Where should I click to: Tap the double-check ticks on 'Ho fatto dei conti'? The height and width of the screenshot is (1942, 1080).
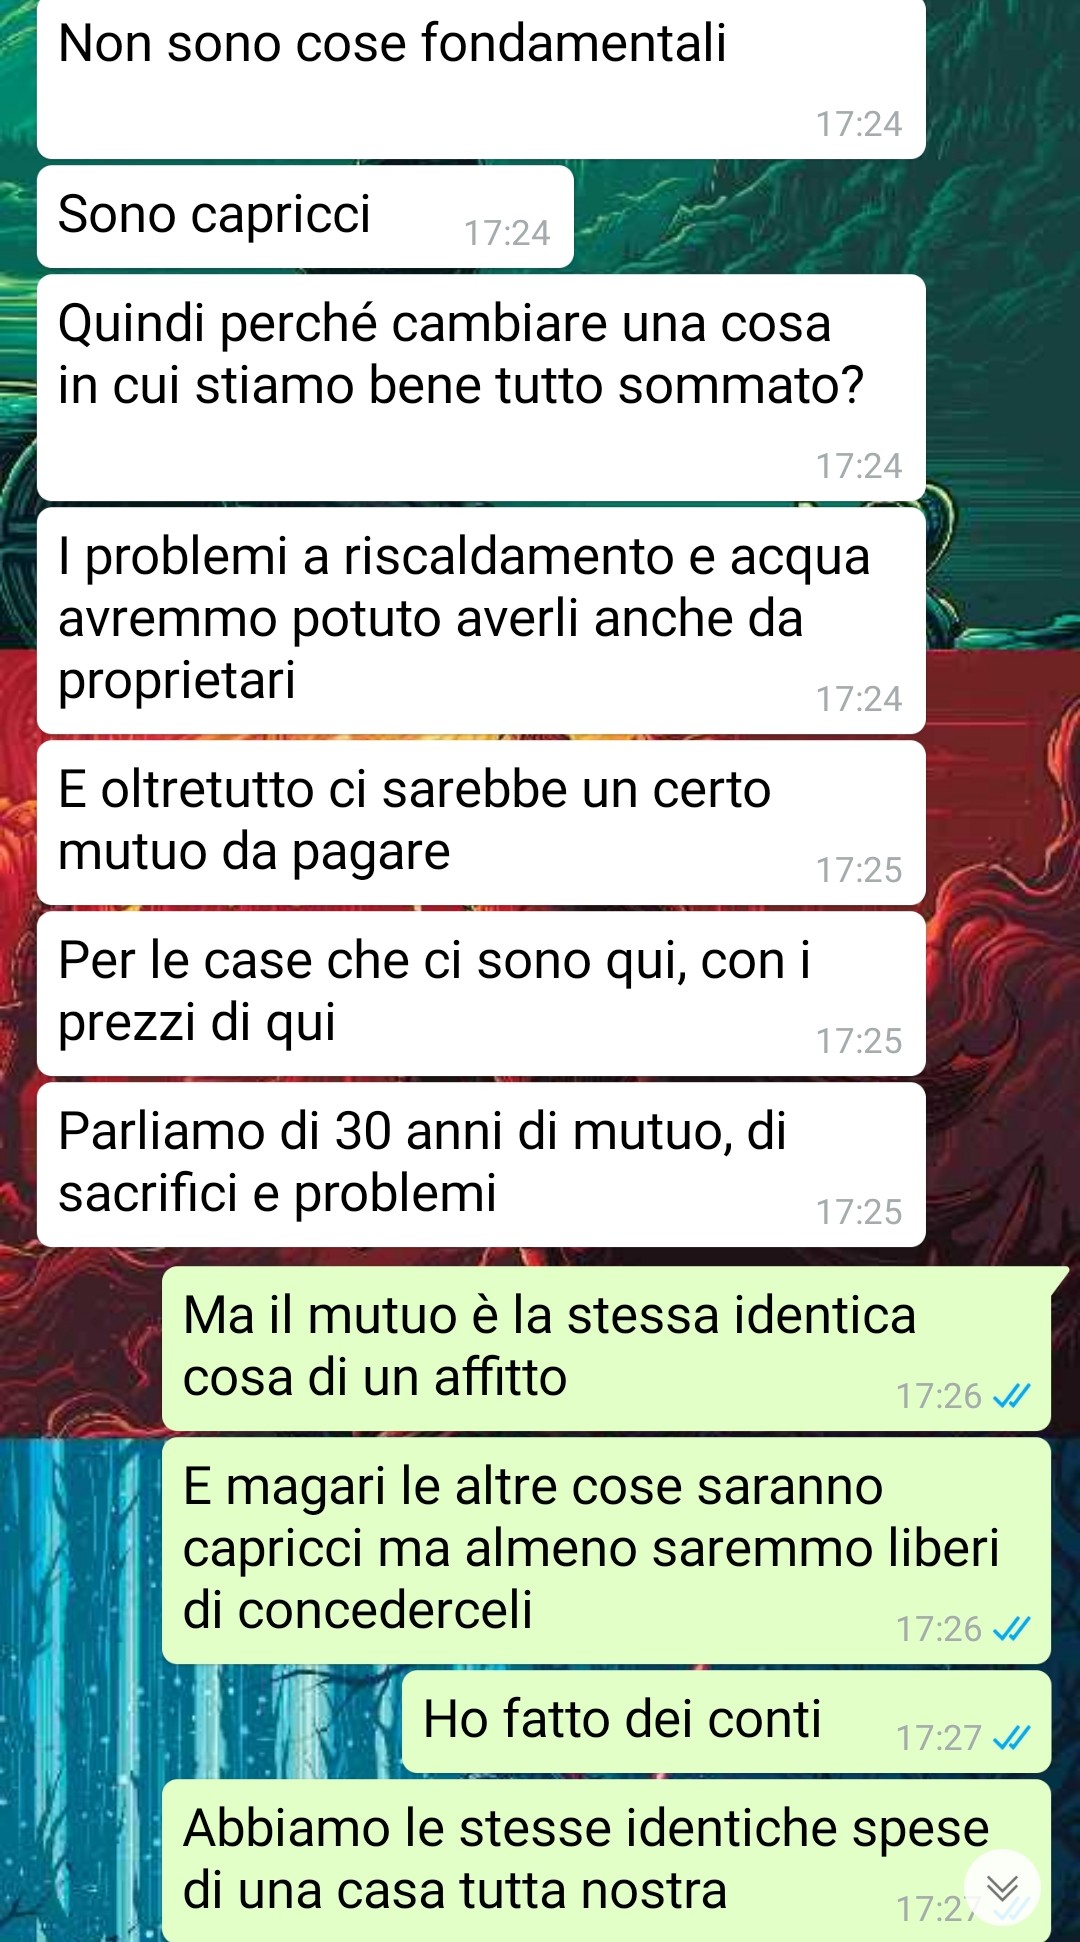tap(1011, 1738)
